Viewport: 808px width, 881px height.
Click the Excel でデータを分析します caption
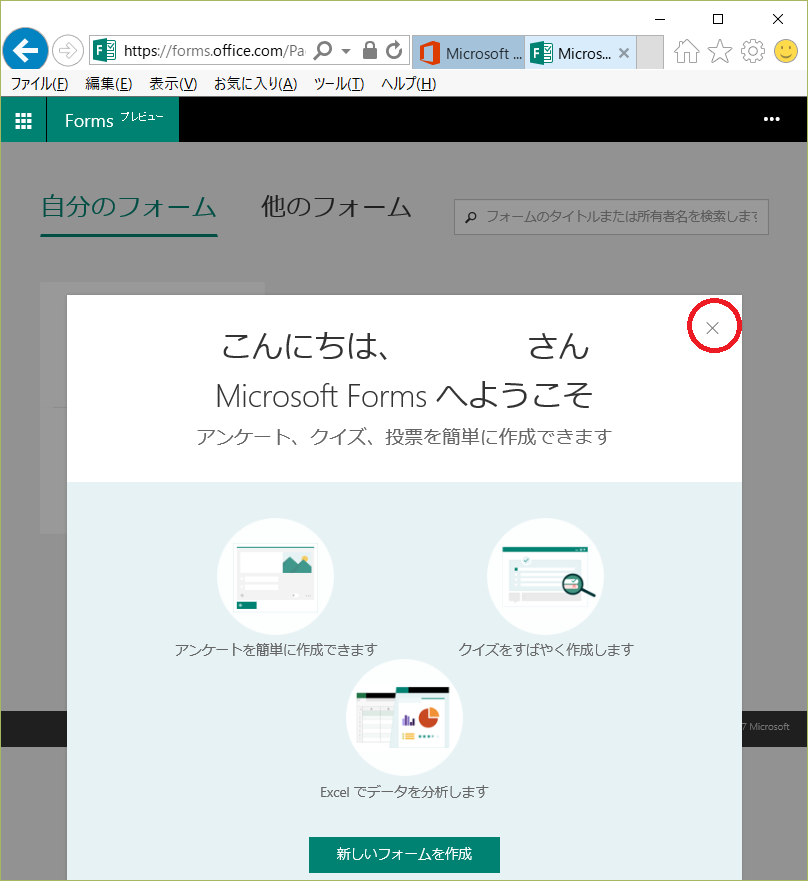pos(404,792)
